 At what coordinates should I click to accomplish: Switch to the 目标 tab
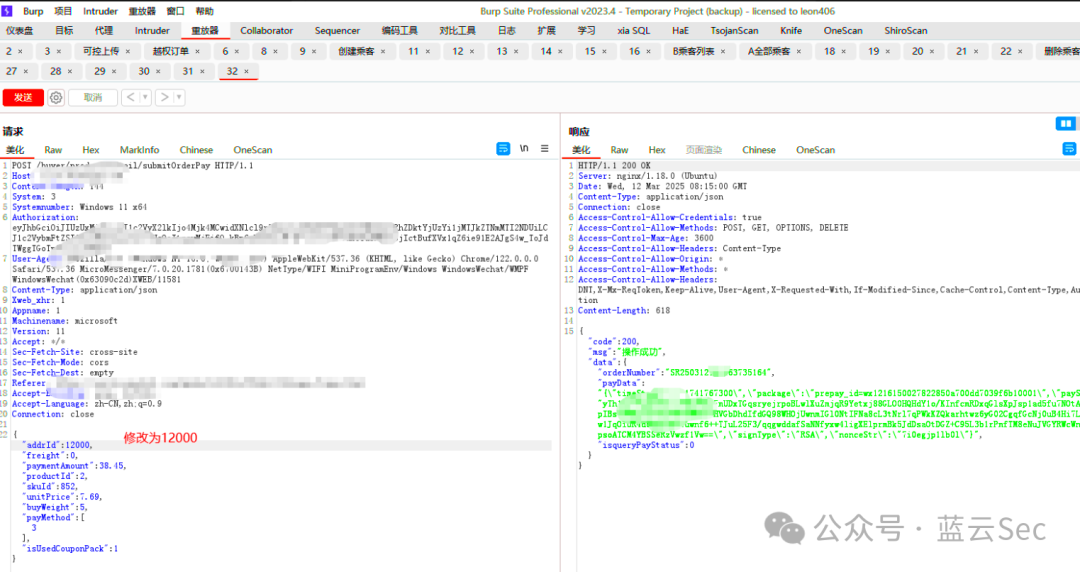[64, 30]
